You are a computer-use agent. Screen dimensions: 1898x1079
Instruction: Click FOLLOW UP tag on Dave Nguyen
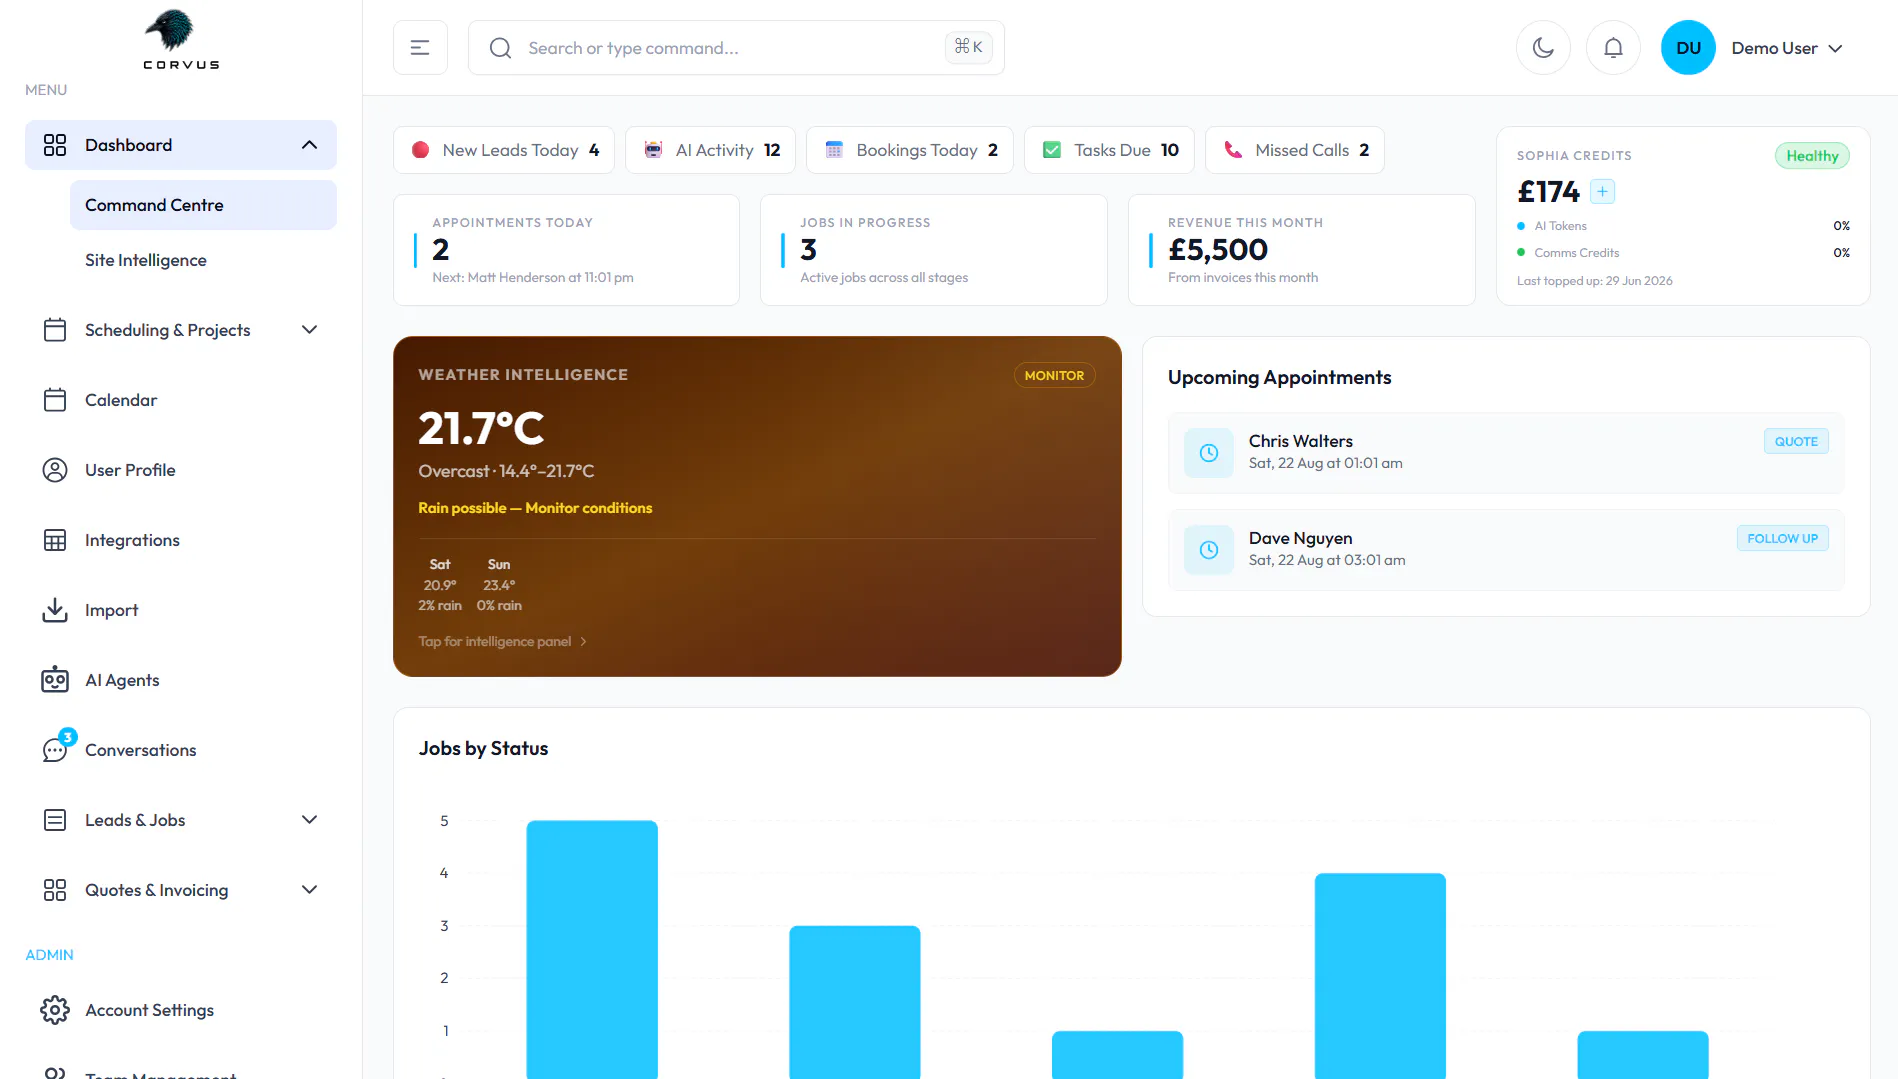1782,538
